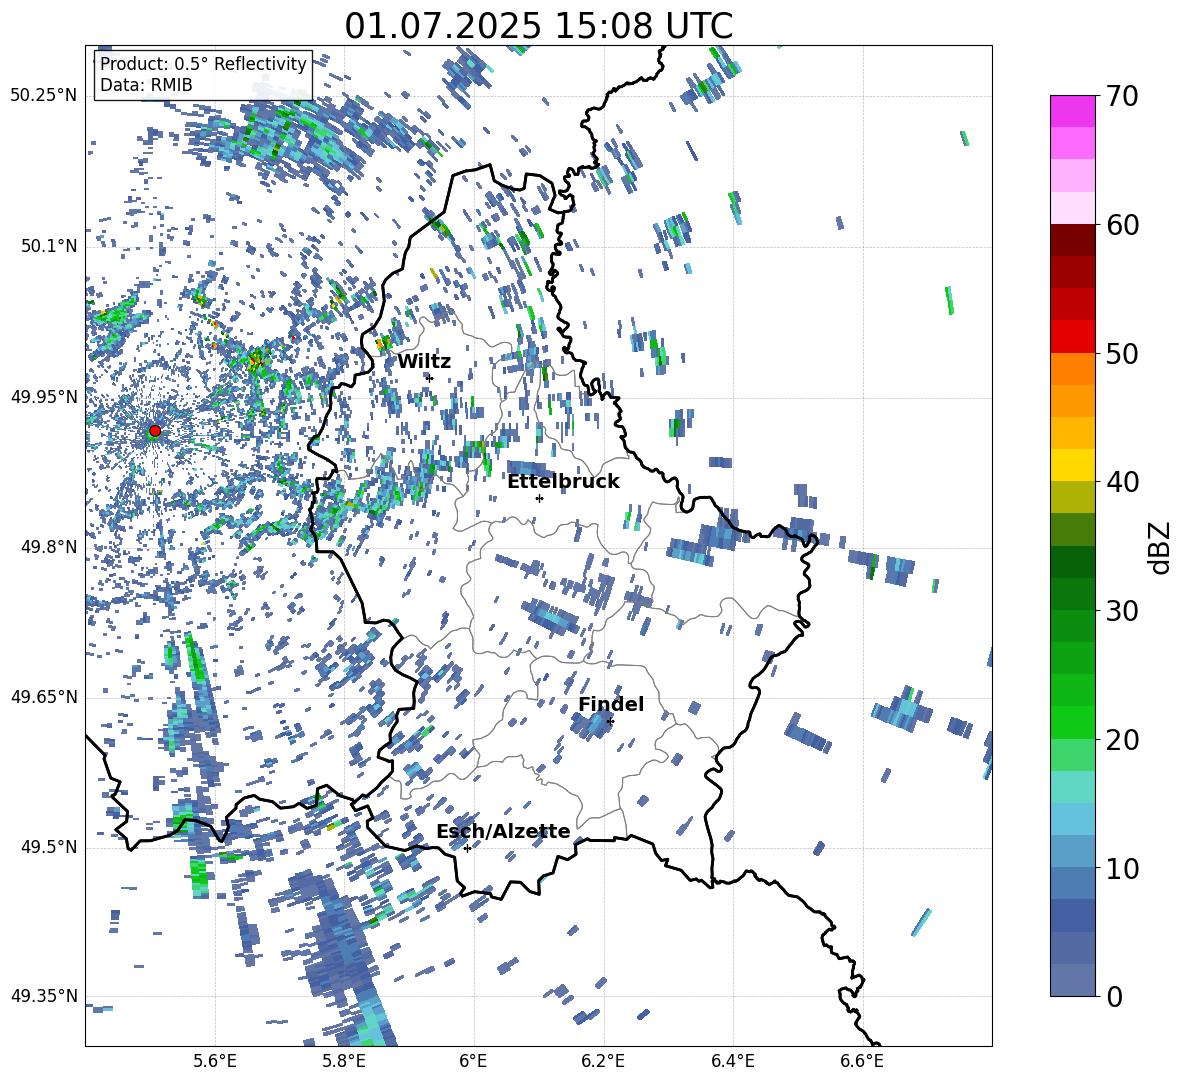
Task: Click the 49.8°N latitude label
Action: pos(50,547)
